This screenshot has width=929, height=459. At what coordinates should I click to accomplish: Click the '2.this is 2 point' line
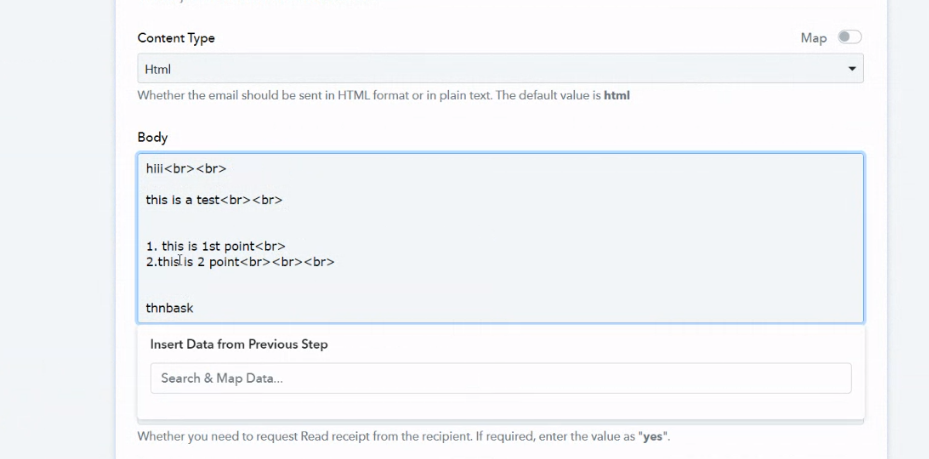click(240, 261)
